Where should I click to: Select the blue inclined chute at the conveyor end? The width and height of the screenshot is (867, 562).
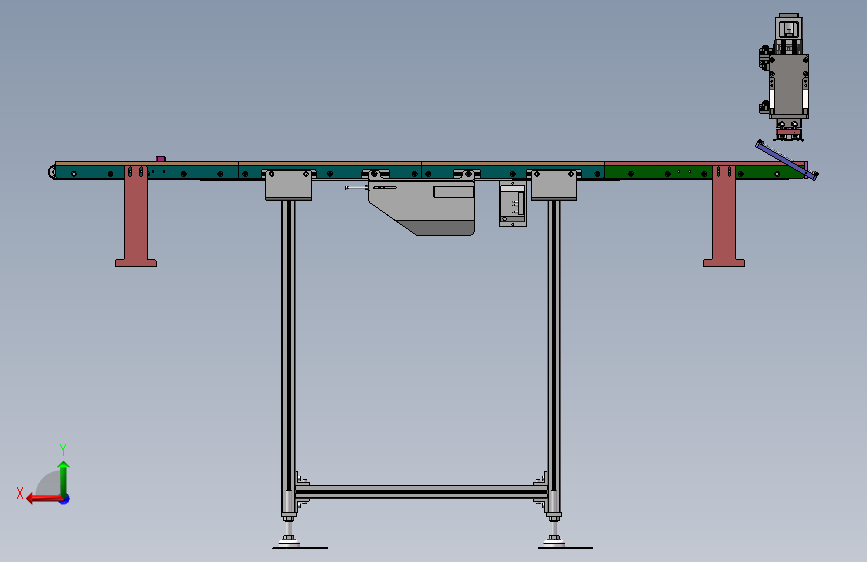[x=787, y=160]
